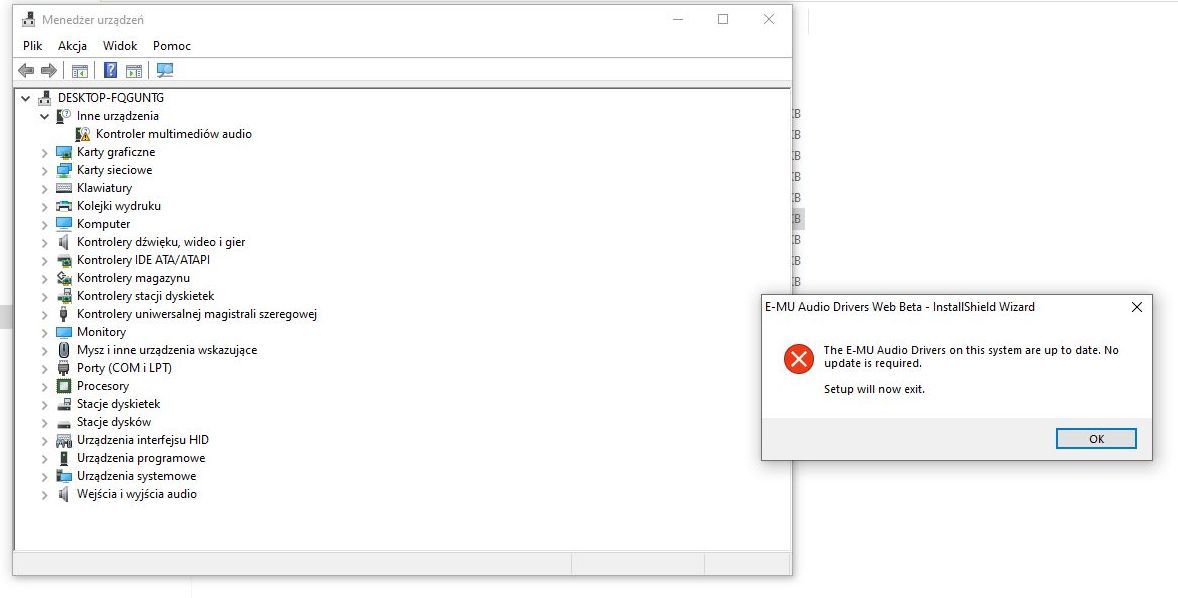Viewport: 1178px width, 598px height.
Task: Click the printer icon beside Kolejki wydruku
Action: point(62,205)
